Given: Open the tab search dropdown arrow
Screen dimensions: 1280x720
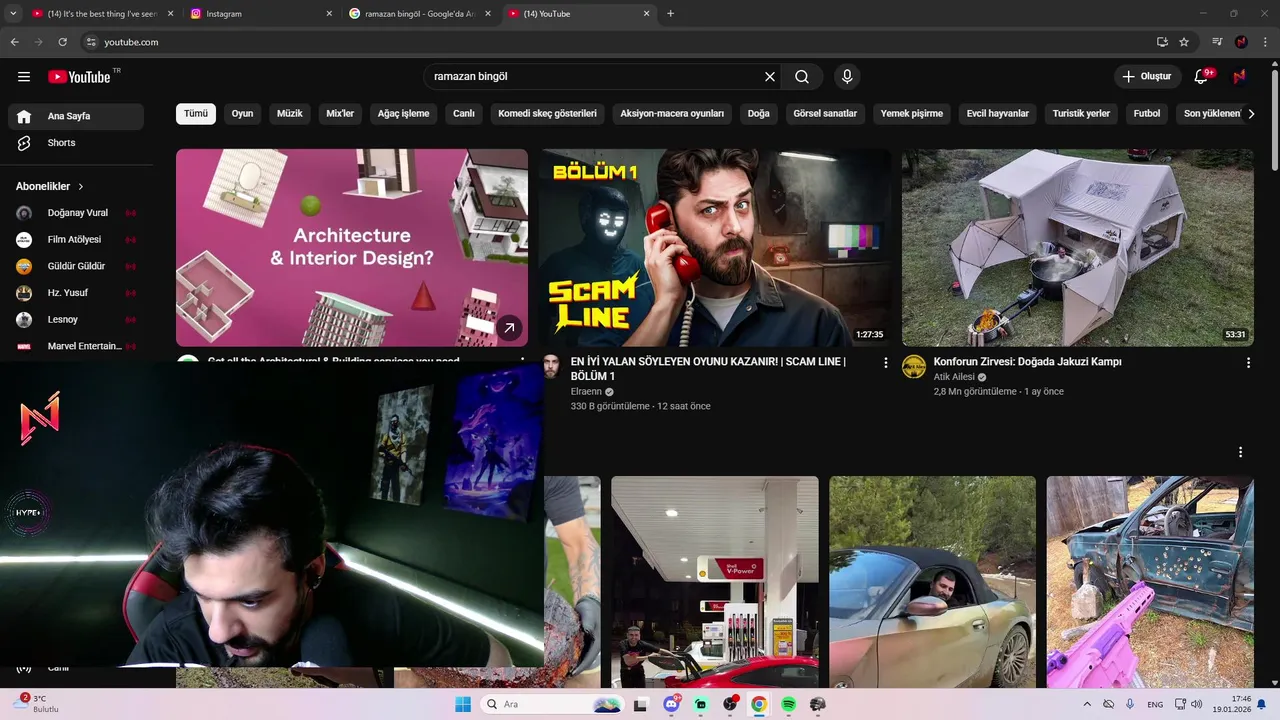Looking at the screenshot, I should (x=13, y=14).
